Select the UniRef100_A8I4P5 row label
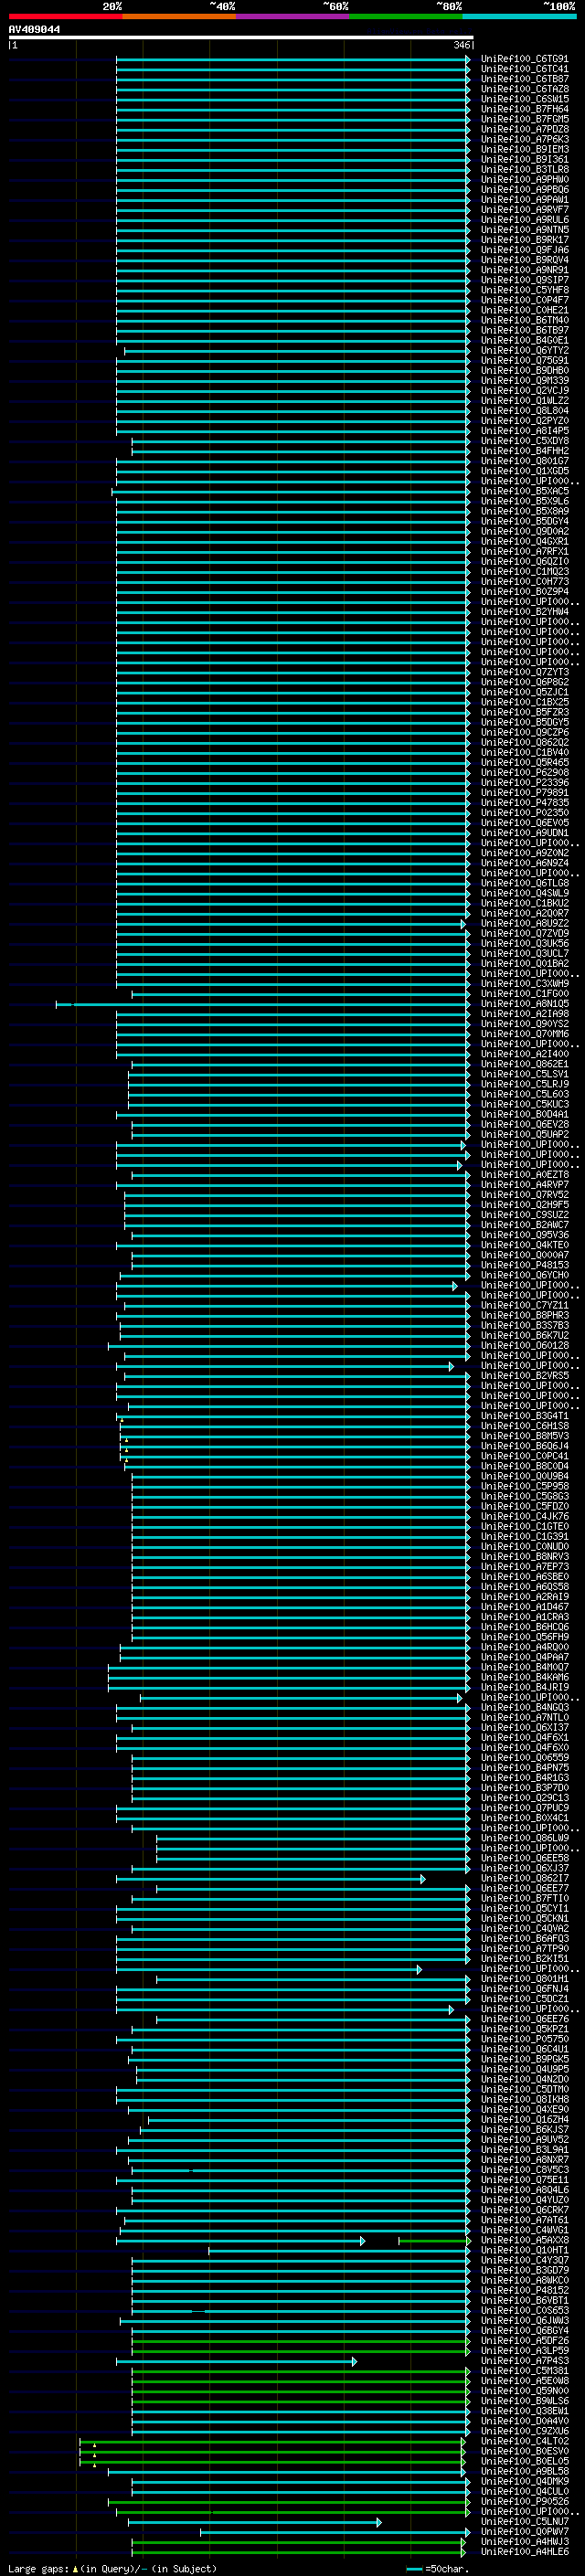Screen dimensions: 585x2576 click(x=524, y=430)
